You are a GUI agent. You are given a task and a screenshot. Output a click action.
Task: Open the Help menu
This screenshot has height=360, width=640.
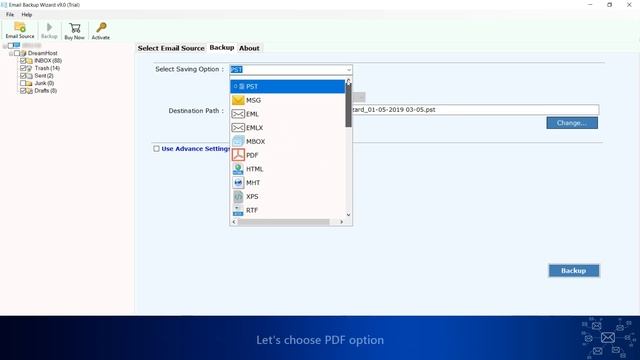coord(27,15)
